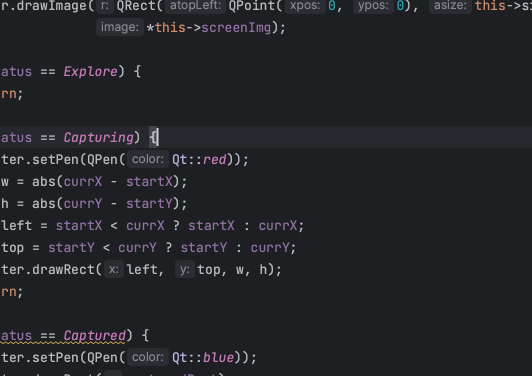Viewport: 532px width, 376px height.
Task: Click the 'color:' hint before Qt::red
Action: tap(148, 159)
